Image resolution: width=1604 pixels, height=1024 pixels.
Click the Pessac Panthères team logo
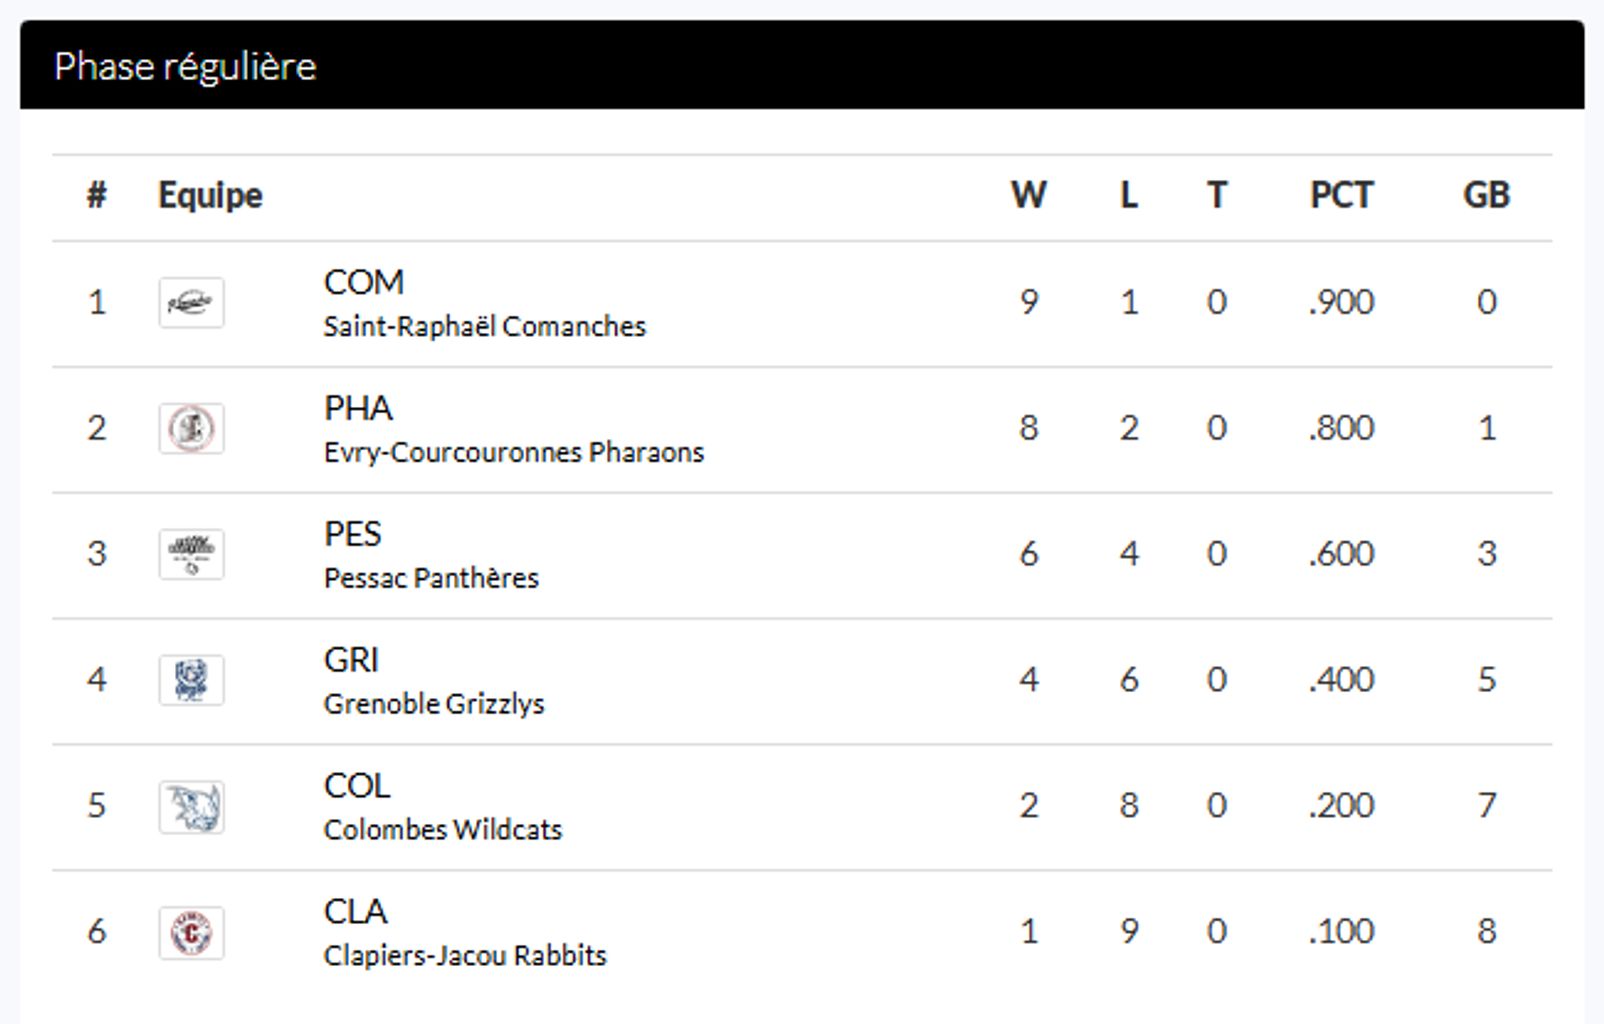(x=191, y=554)
